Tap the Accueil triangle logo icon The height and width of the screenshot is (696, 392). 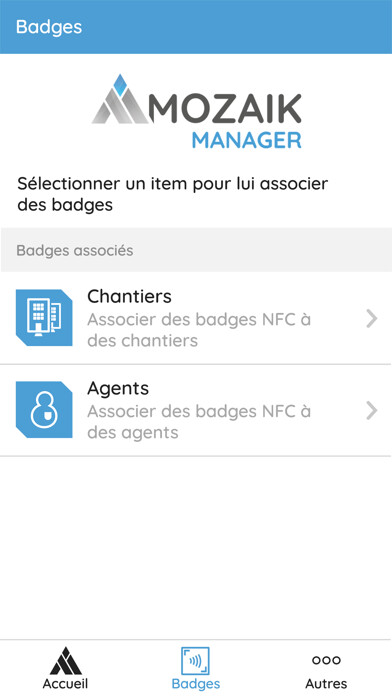pyautogui.click(x=66, y=660)
